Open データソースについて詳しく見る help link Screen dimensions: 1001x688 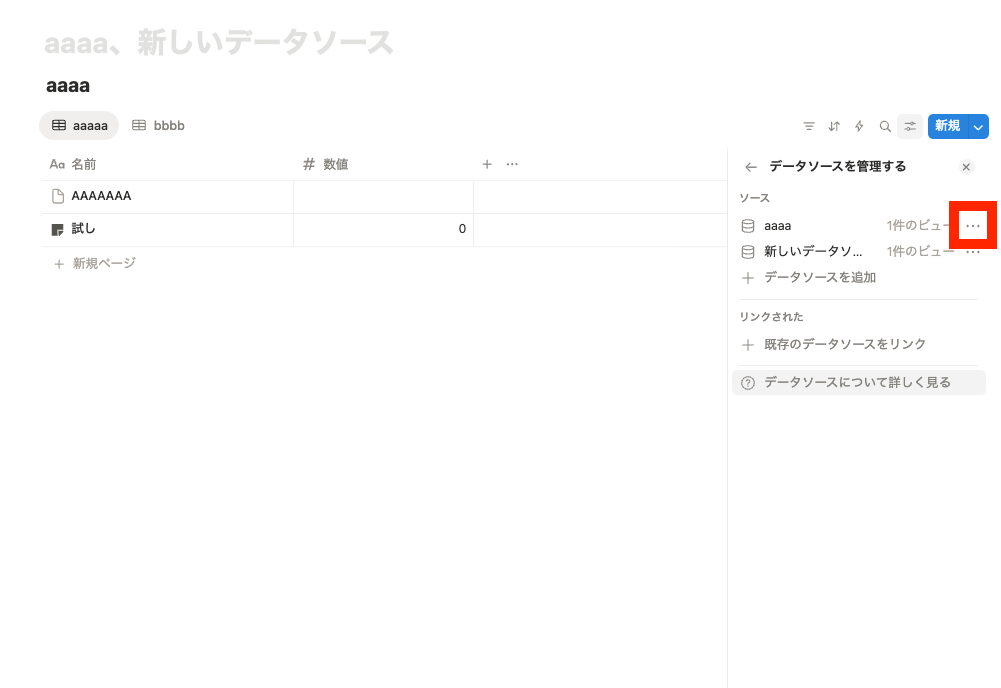tap(857, 382)
